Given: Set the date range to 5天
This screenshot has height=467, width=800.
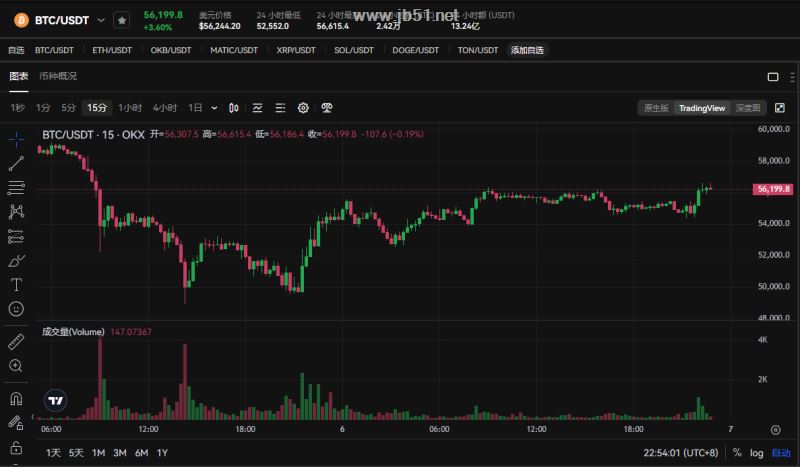Looking at the screenshot, I should [76, 453].
